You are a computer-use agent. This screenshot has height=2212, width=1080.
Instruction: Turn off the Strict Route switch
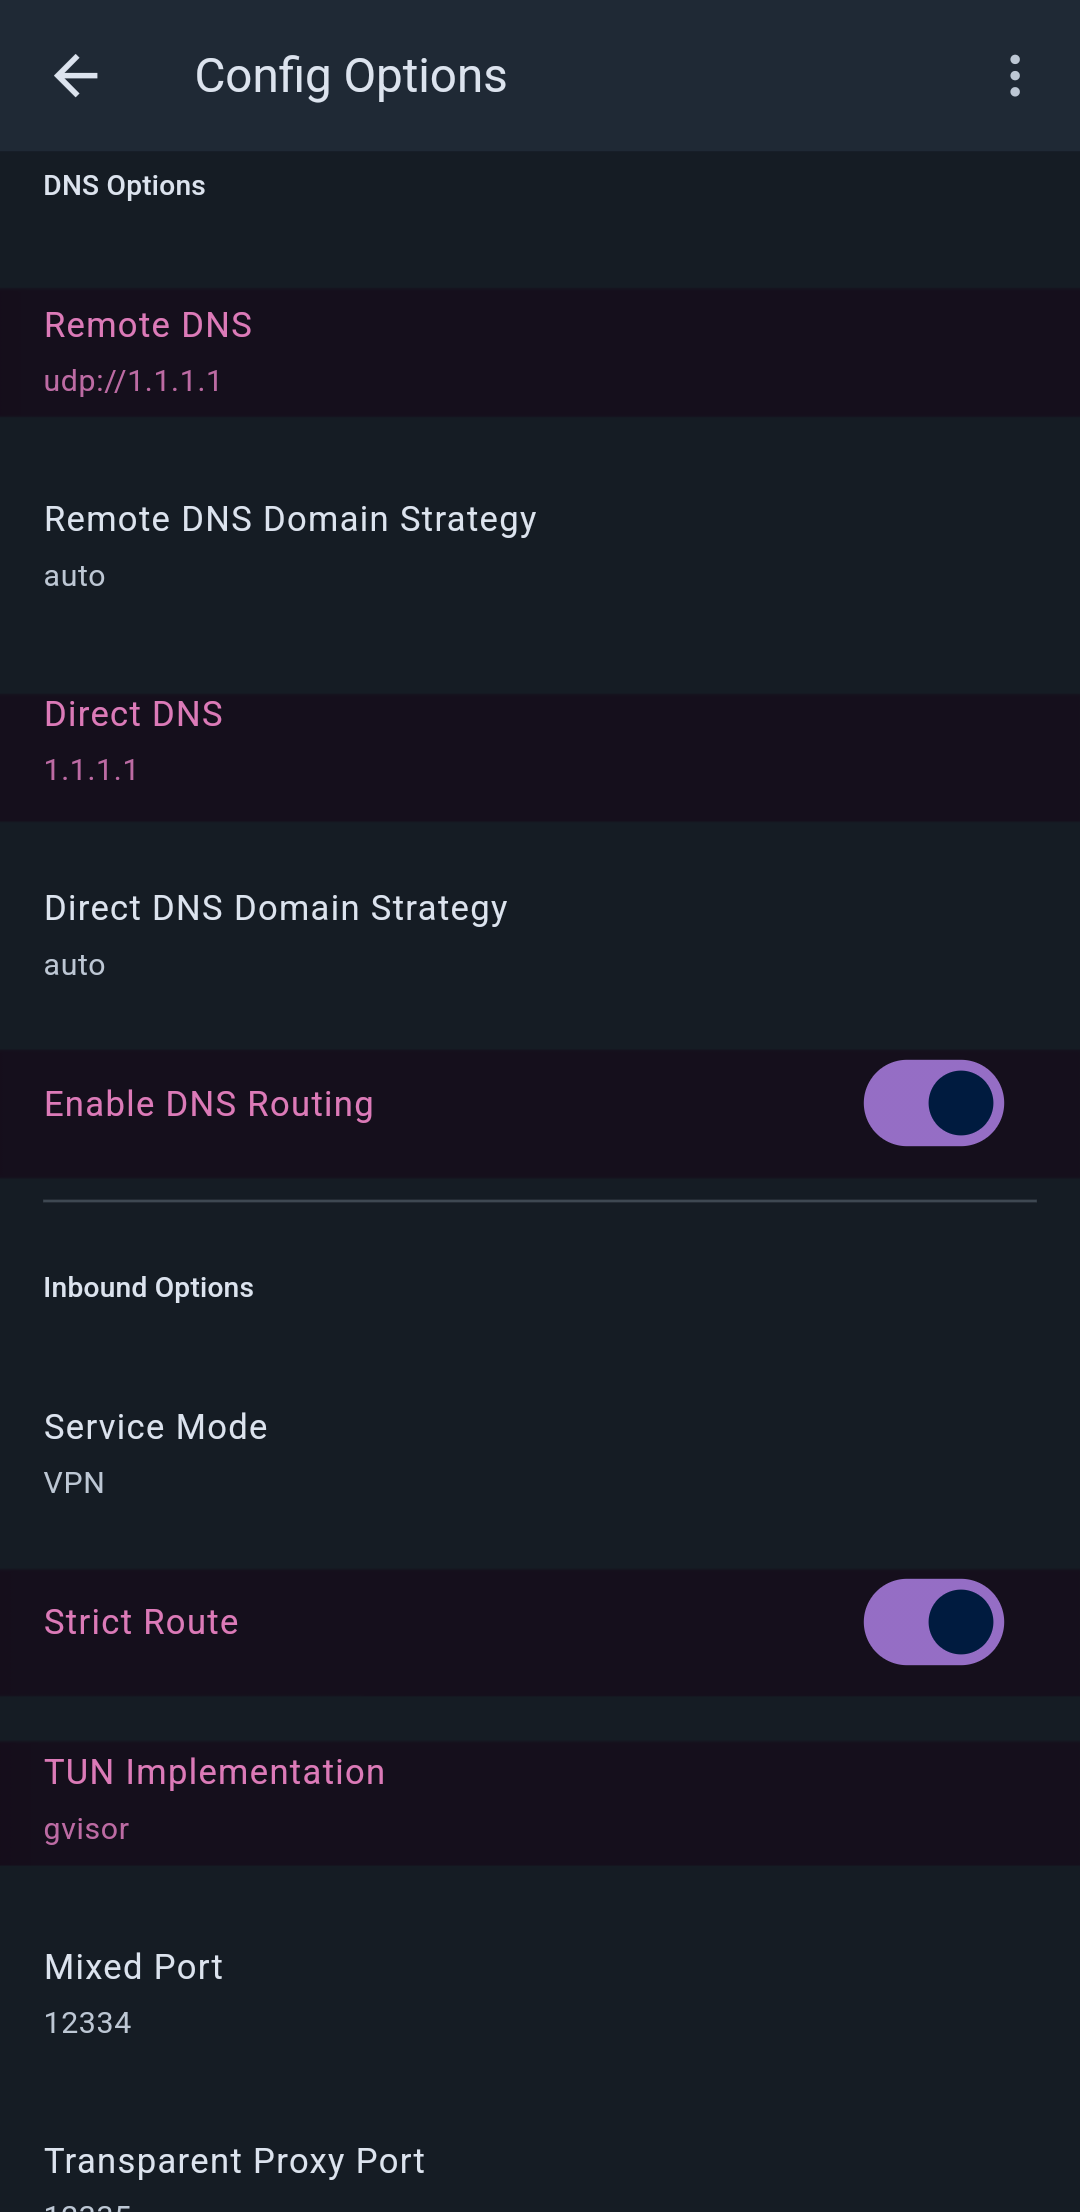coord(933,1622)
